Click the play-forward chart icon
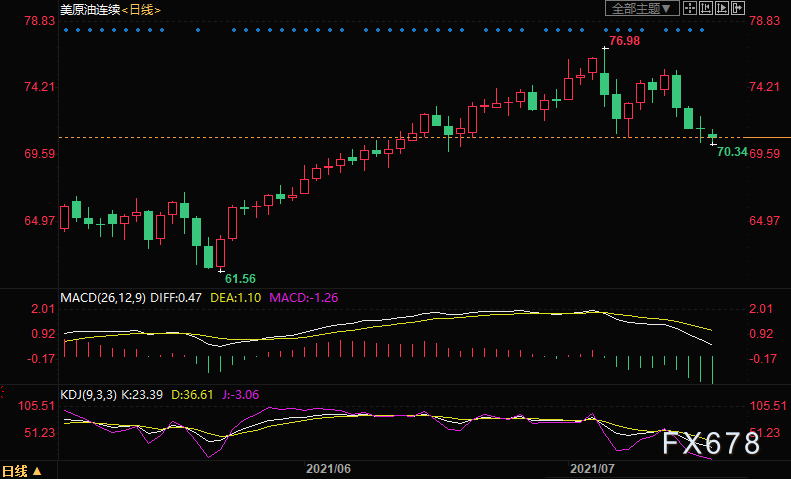Viewport: 791px width, 479px height. coord(722,8)
